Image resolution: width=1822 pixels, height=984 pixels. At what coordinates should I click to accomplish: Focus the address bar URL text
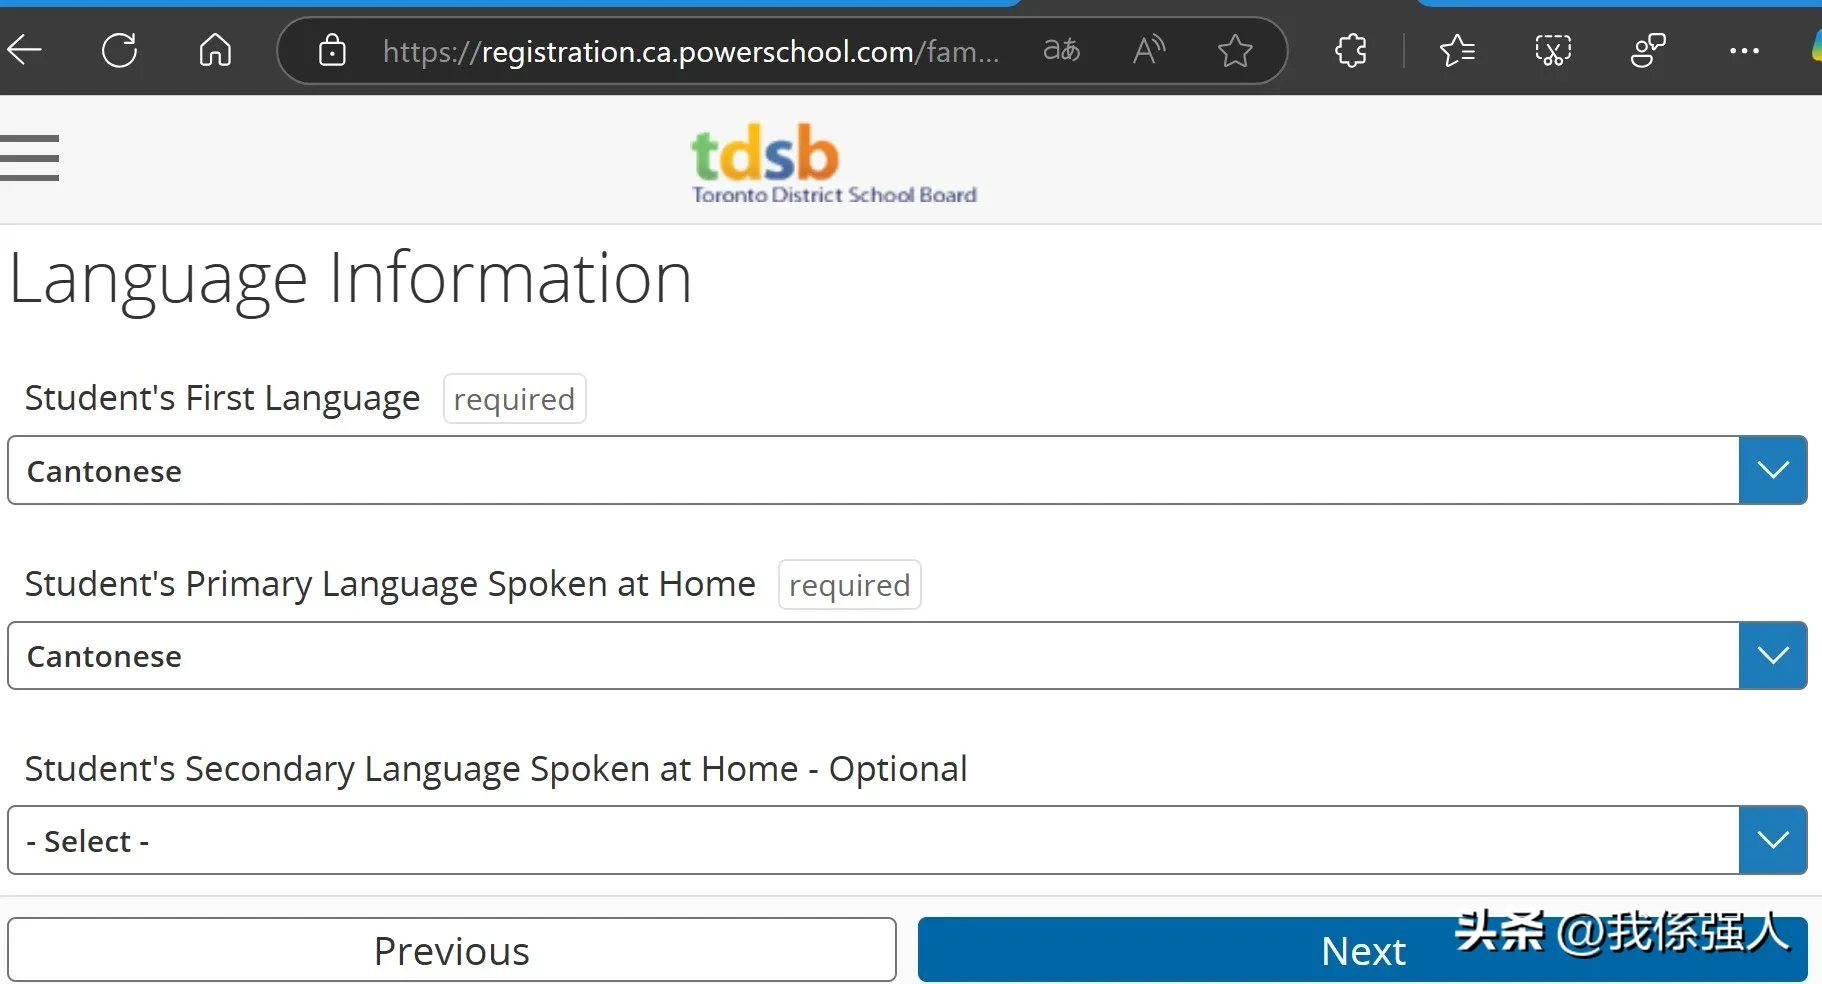coord(690,51)
